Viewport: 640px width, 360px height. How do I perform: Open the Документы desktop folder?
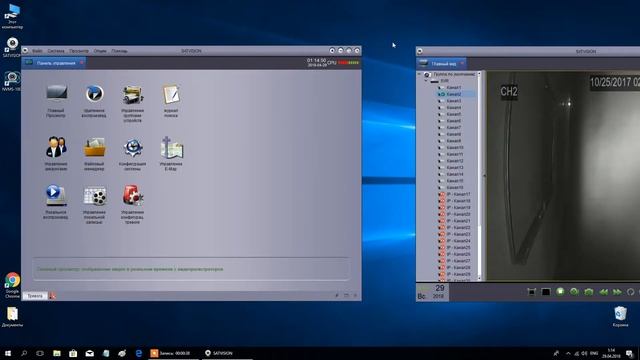pos(12,317)
